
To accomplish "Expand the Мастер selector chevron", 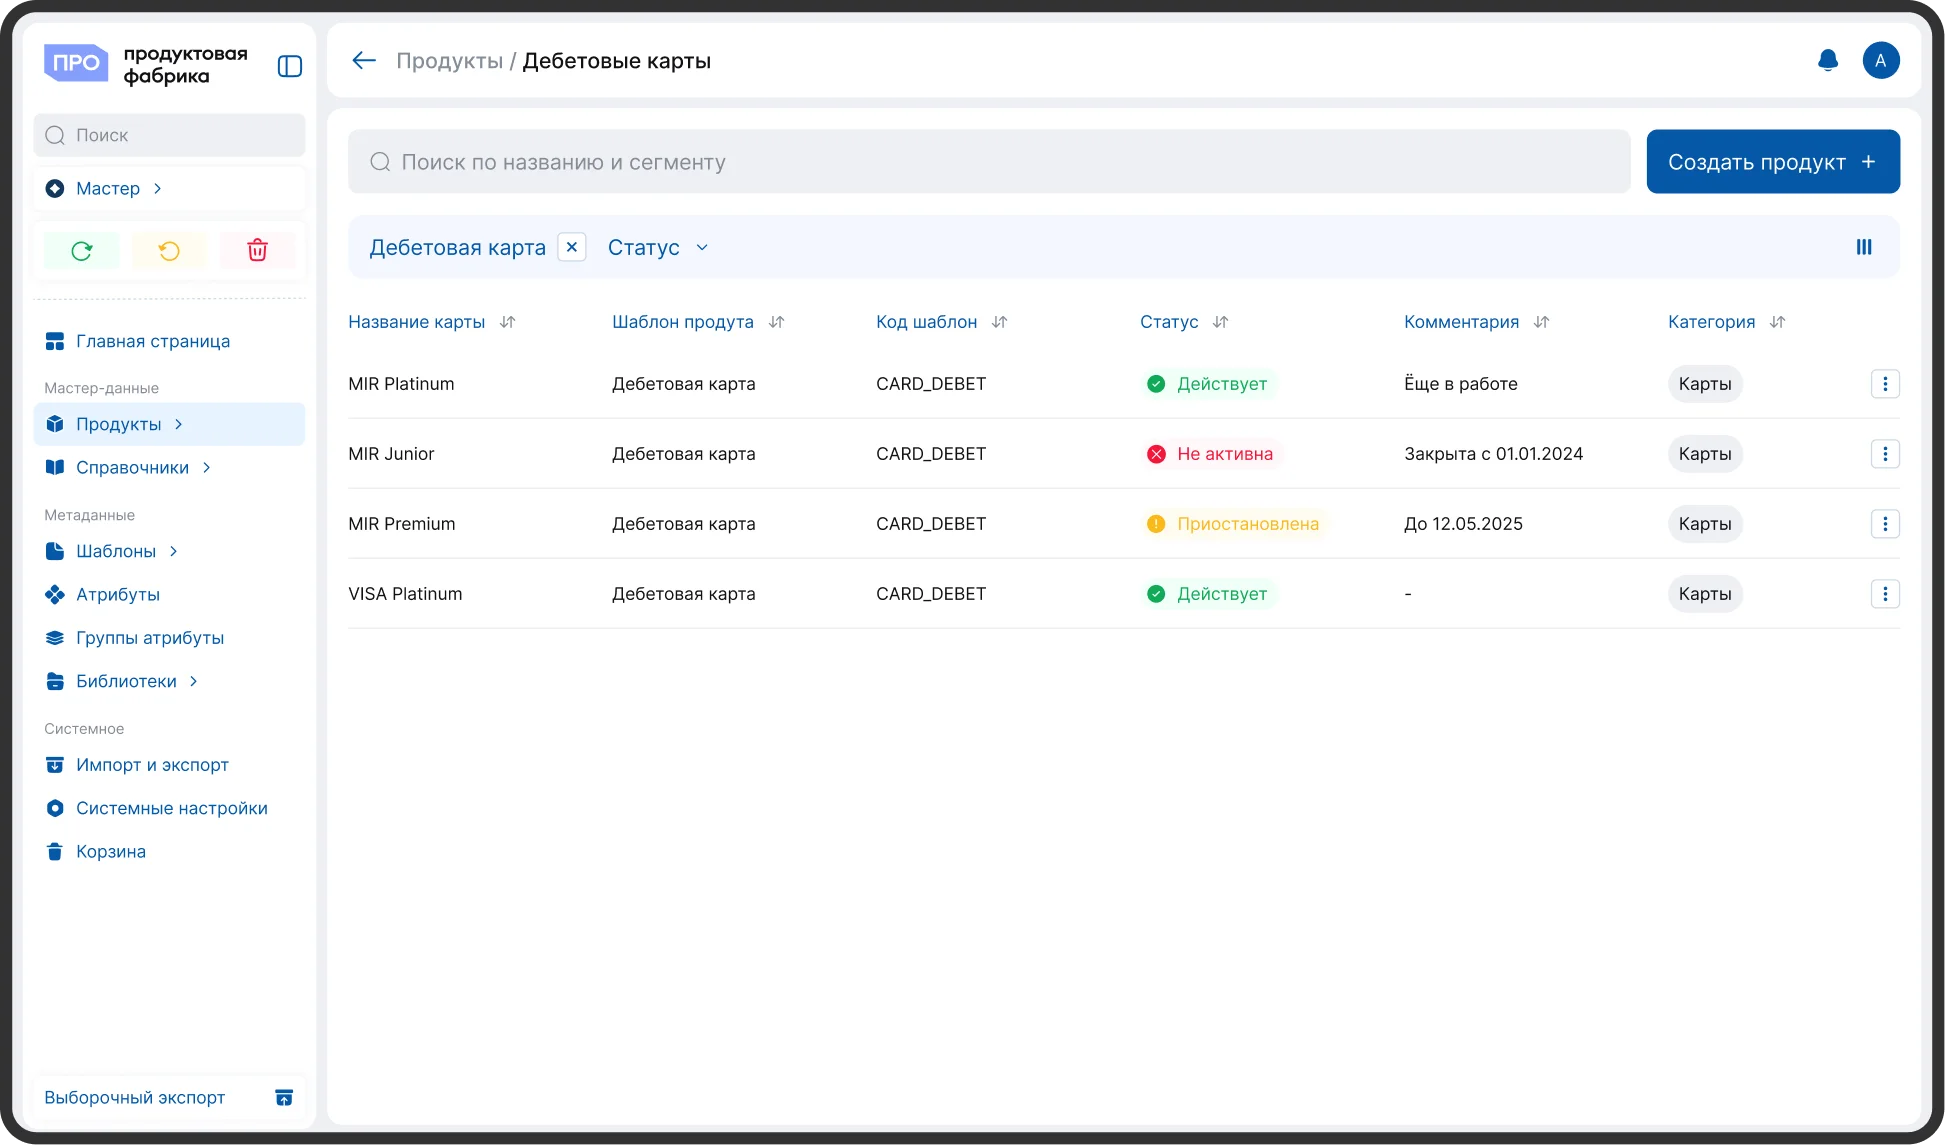I will click(158, 189).
